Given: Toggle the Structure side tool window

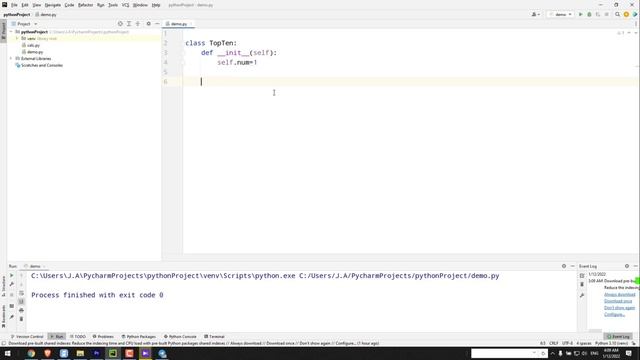Looking at the screenshot, I should point(3,286).
